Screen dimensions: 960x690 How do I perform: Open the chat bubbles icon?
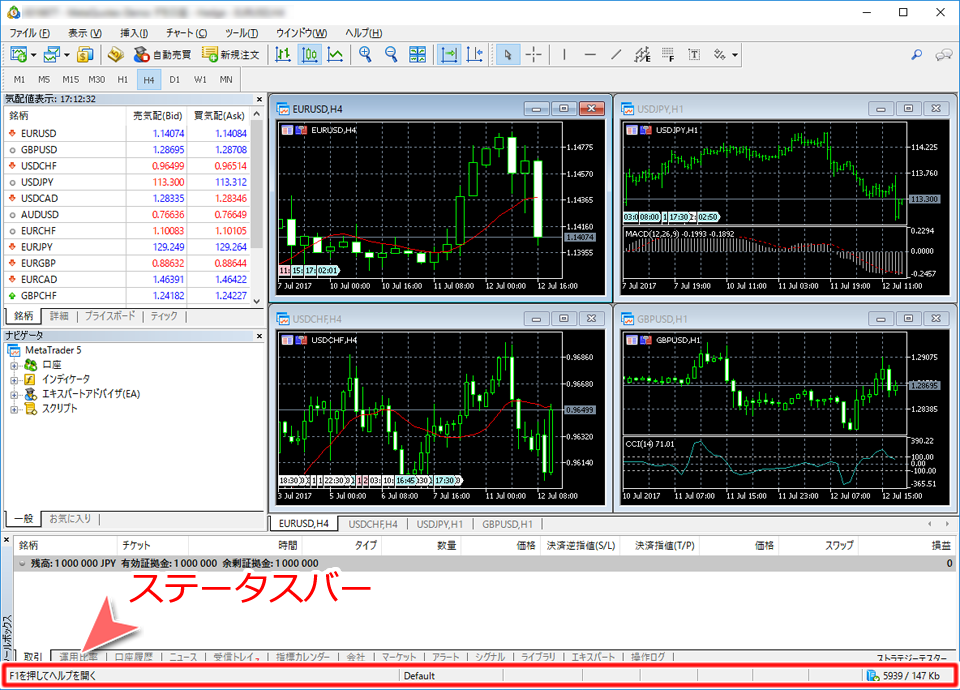pos(943,54)
